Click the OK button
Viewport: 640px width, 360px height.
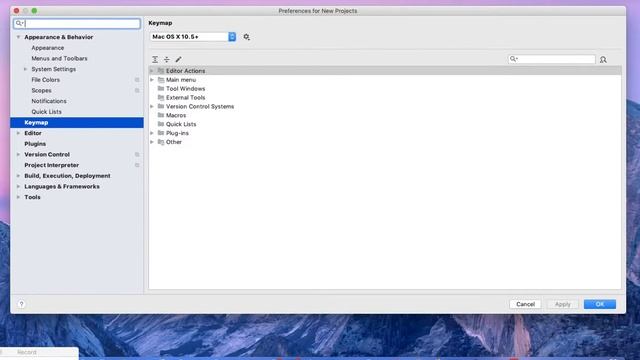[x=600, y=304]
